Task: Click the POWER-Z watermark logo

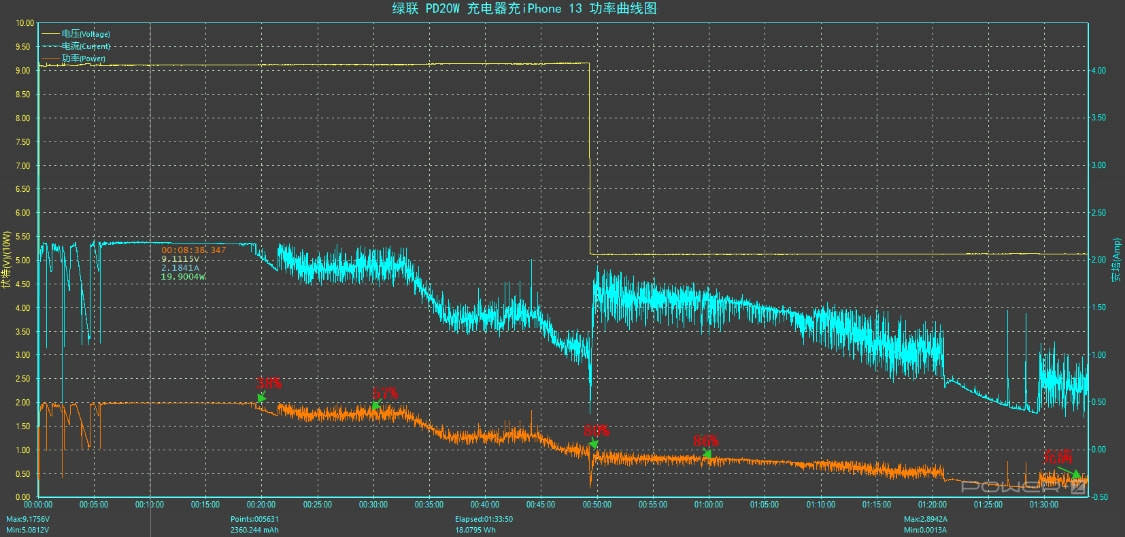Action: 1023,487
